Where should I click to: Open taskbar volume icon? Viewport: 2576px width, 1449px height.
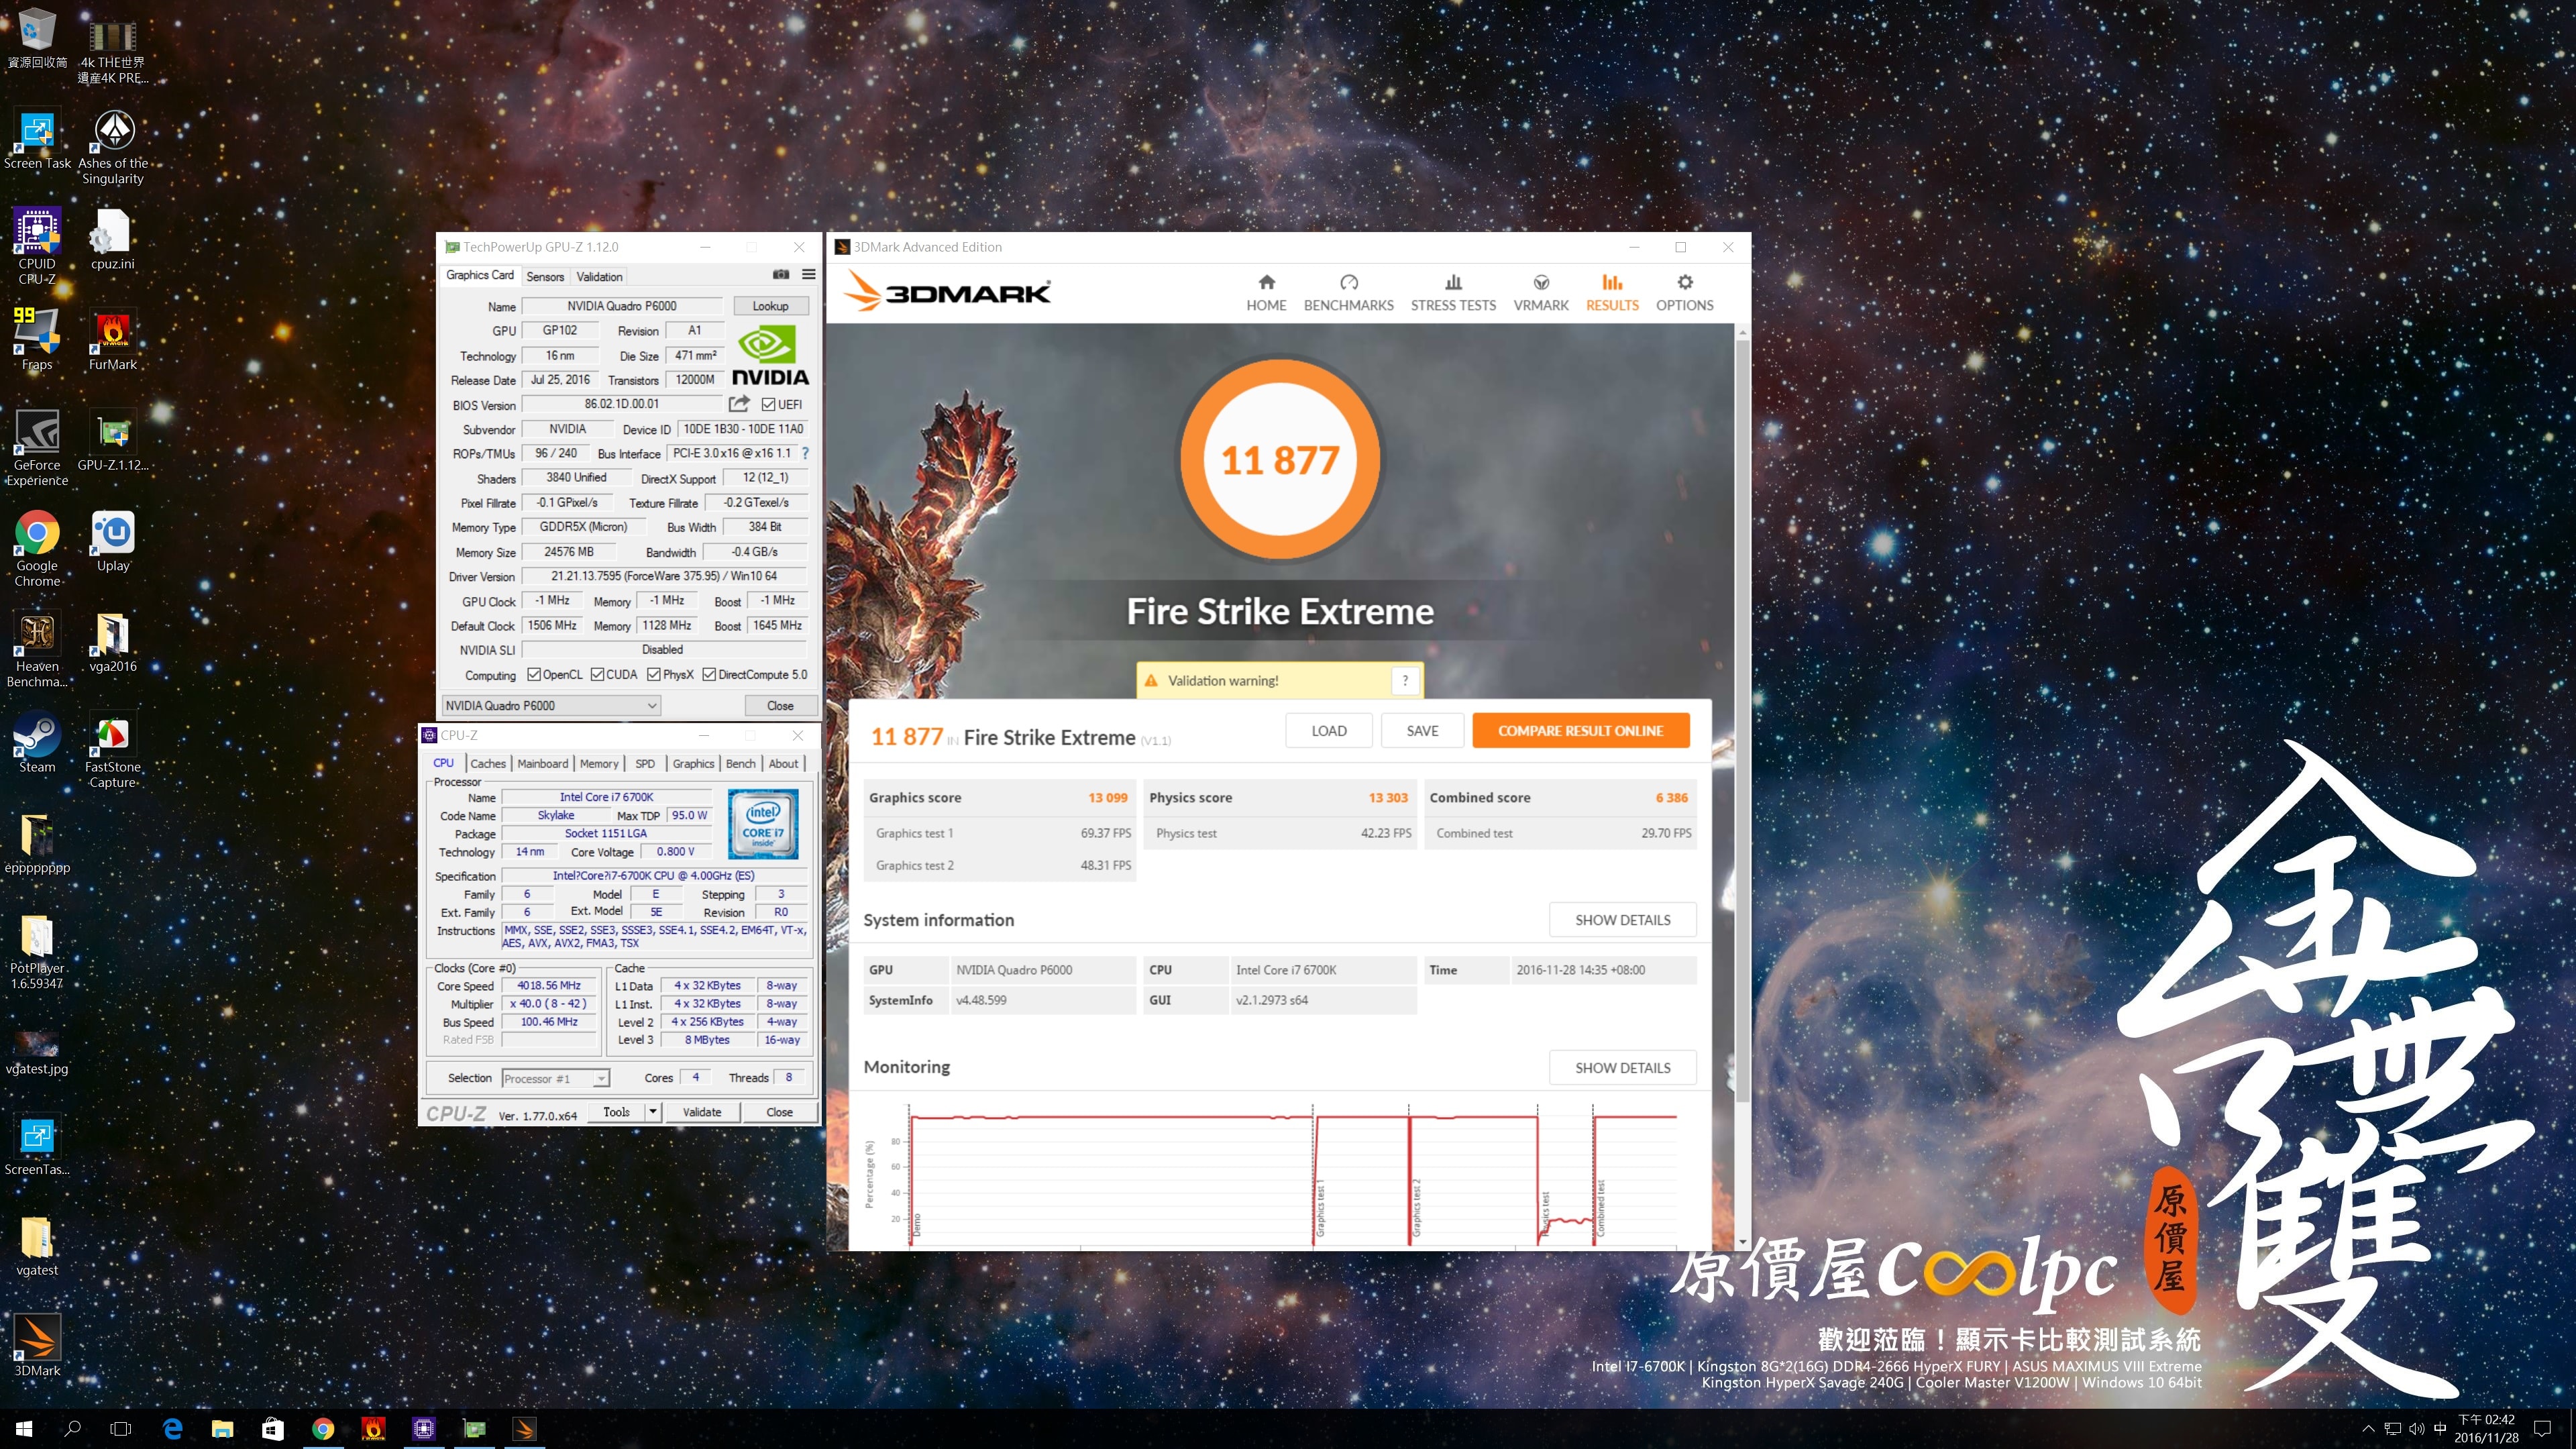(2416, 1429)
